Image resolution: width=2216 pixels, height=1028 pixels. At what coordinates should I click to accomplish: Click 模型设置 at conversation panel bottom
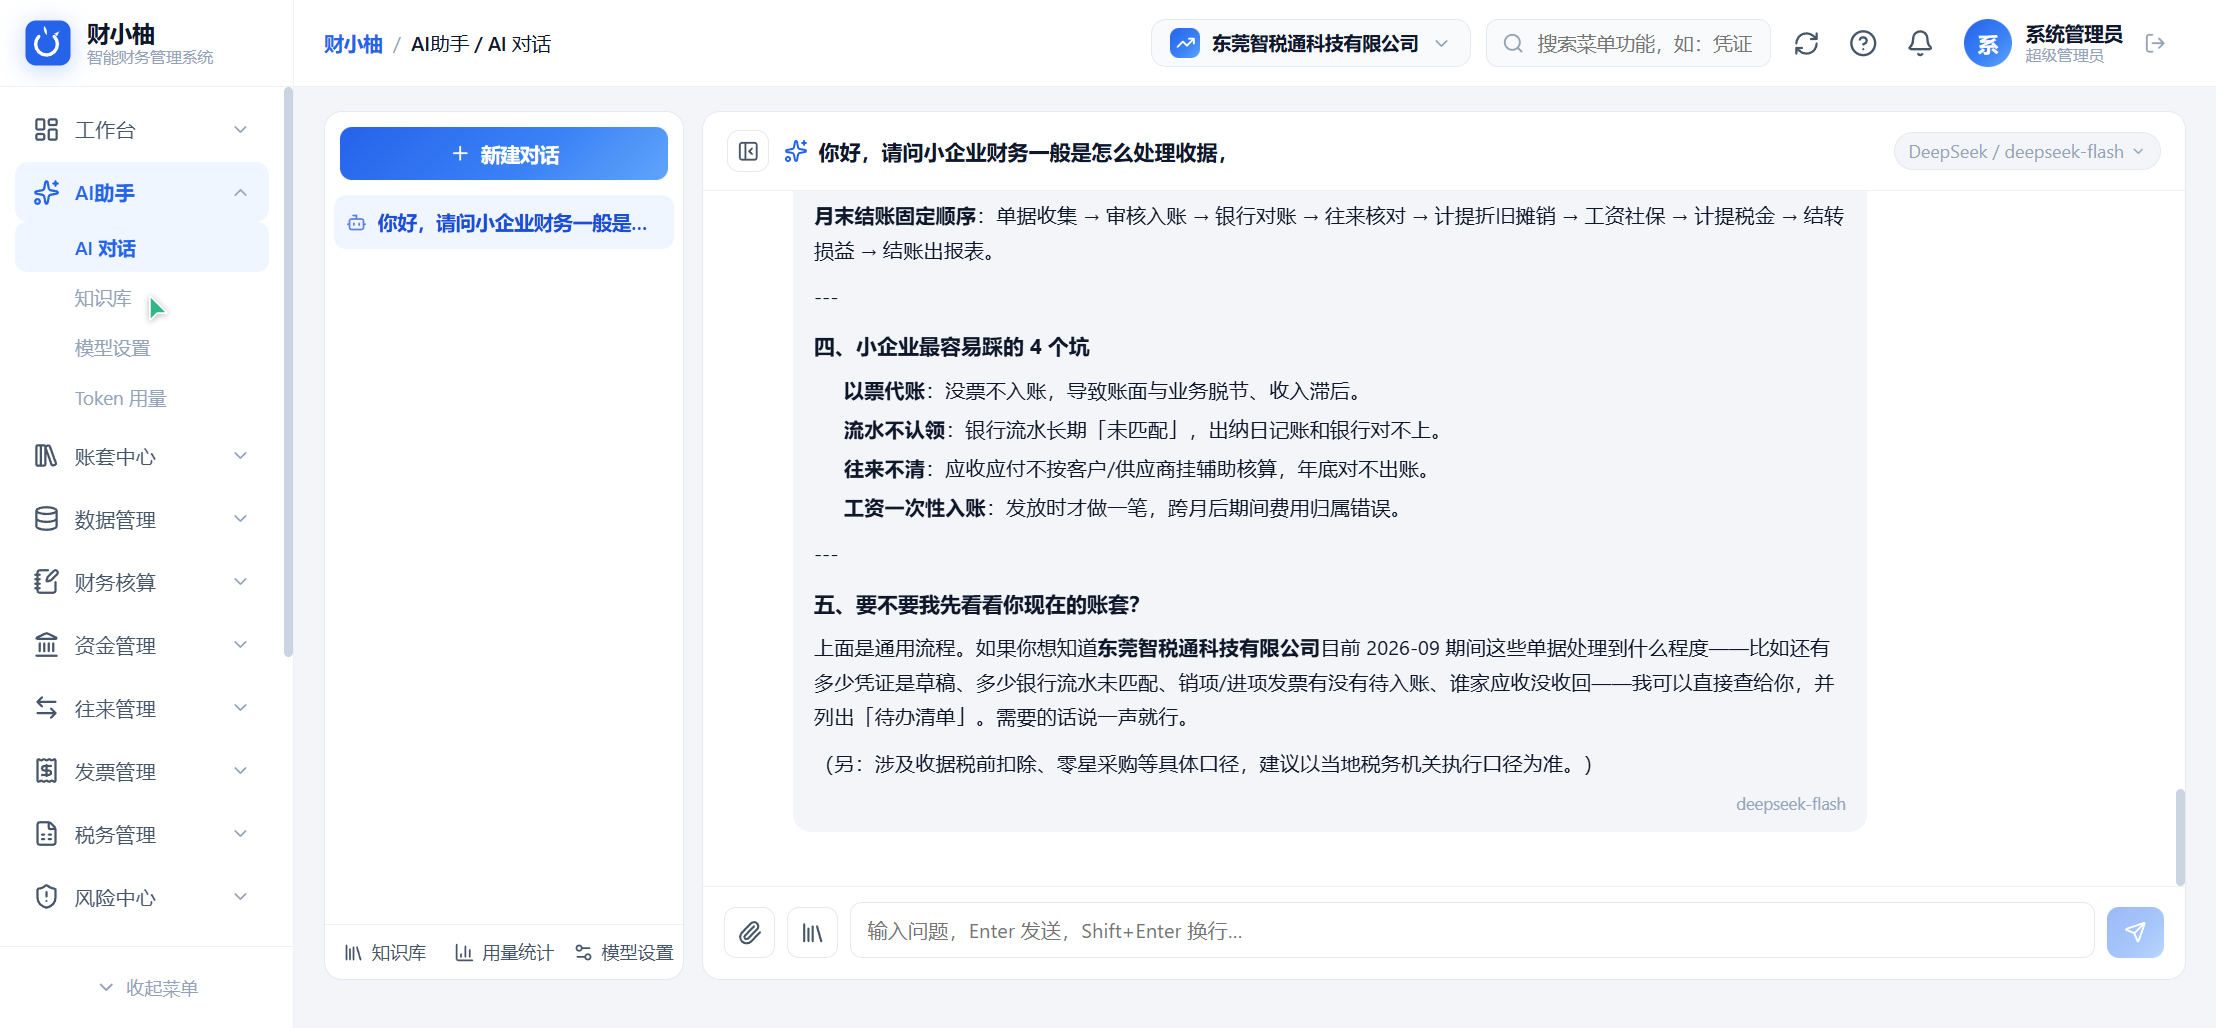(624, 953)
